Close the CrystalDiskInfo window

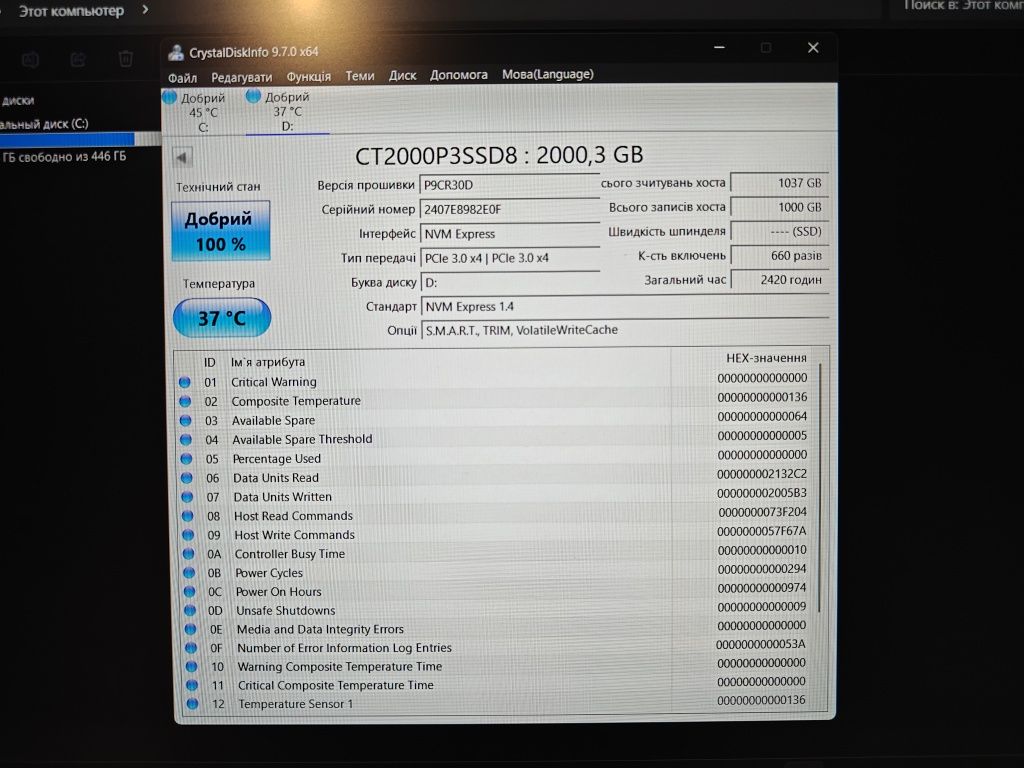pos(813,48)
